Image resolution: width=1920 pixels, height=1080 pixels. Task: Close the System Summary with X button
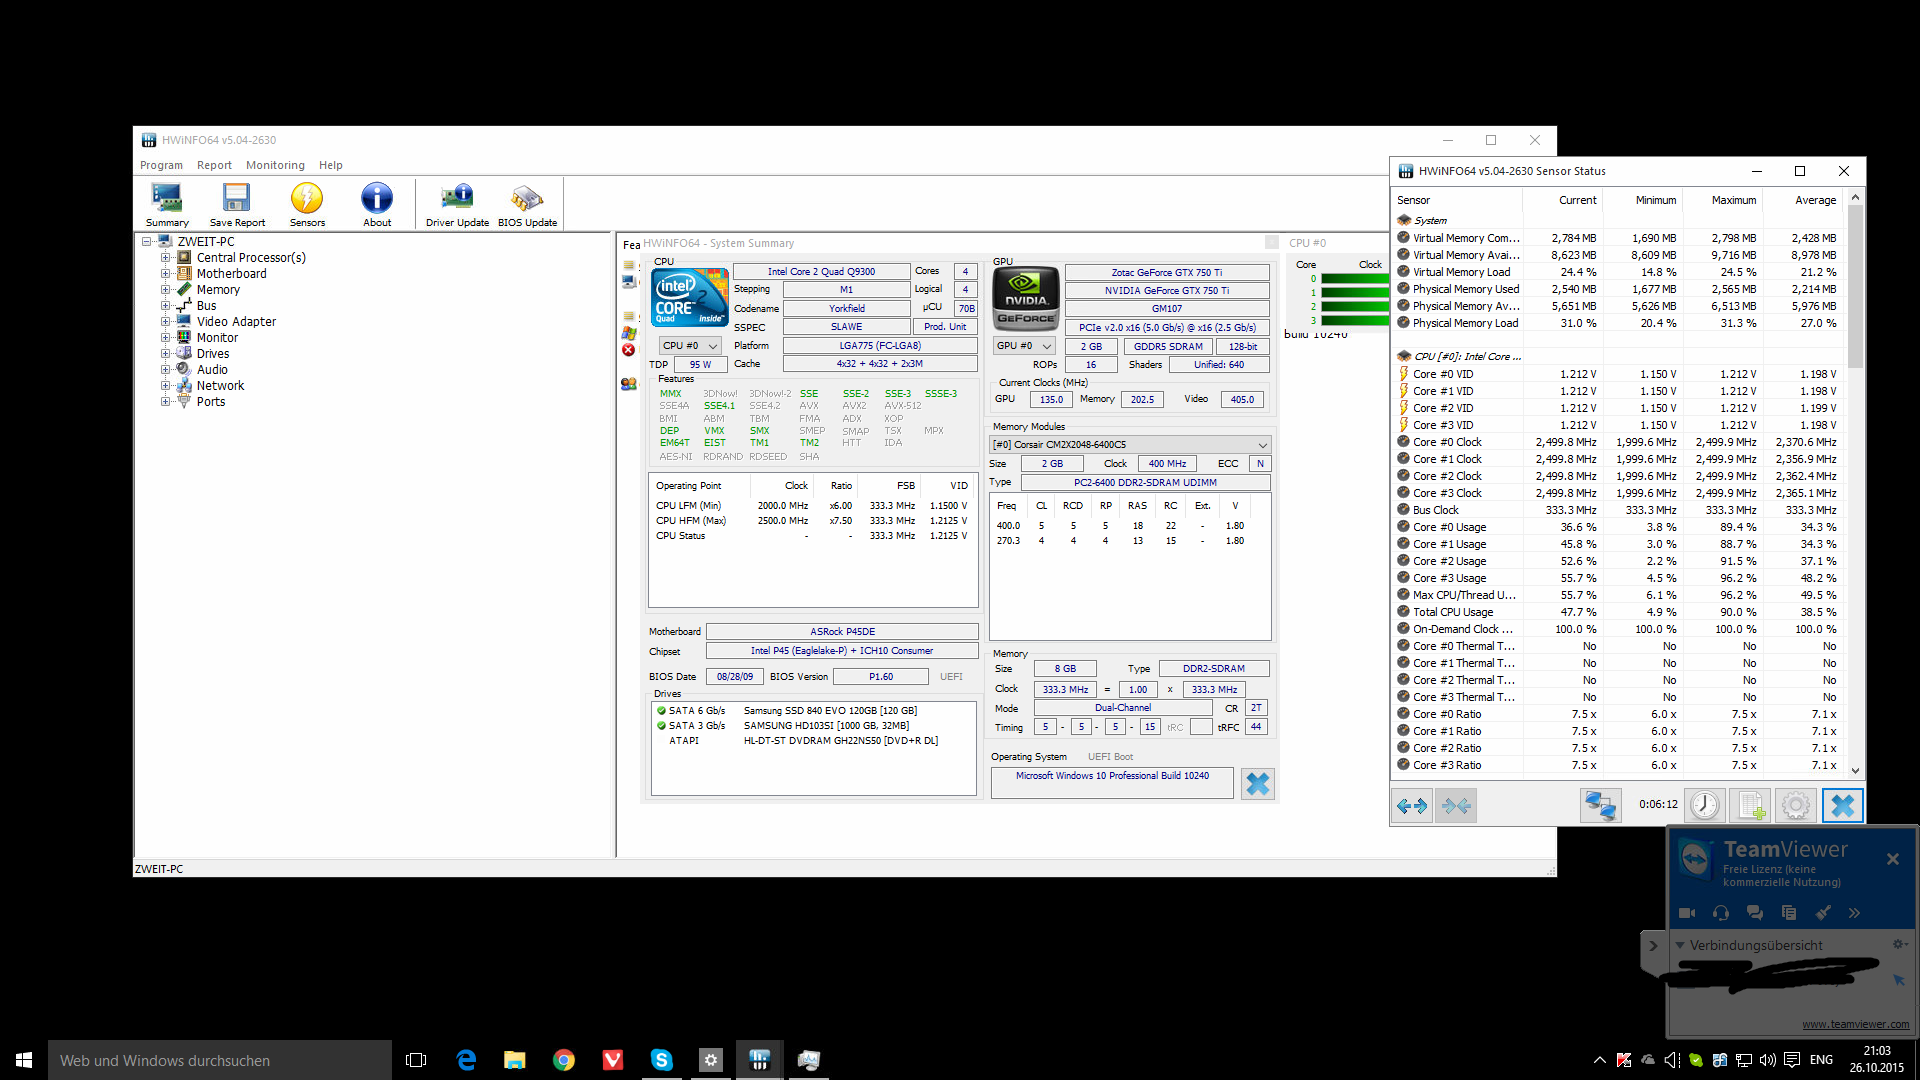(1257, 784)
